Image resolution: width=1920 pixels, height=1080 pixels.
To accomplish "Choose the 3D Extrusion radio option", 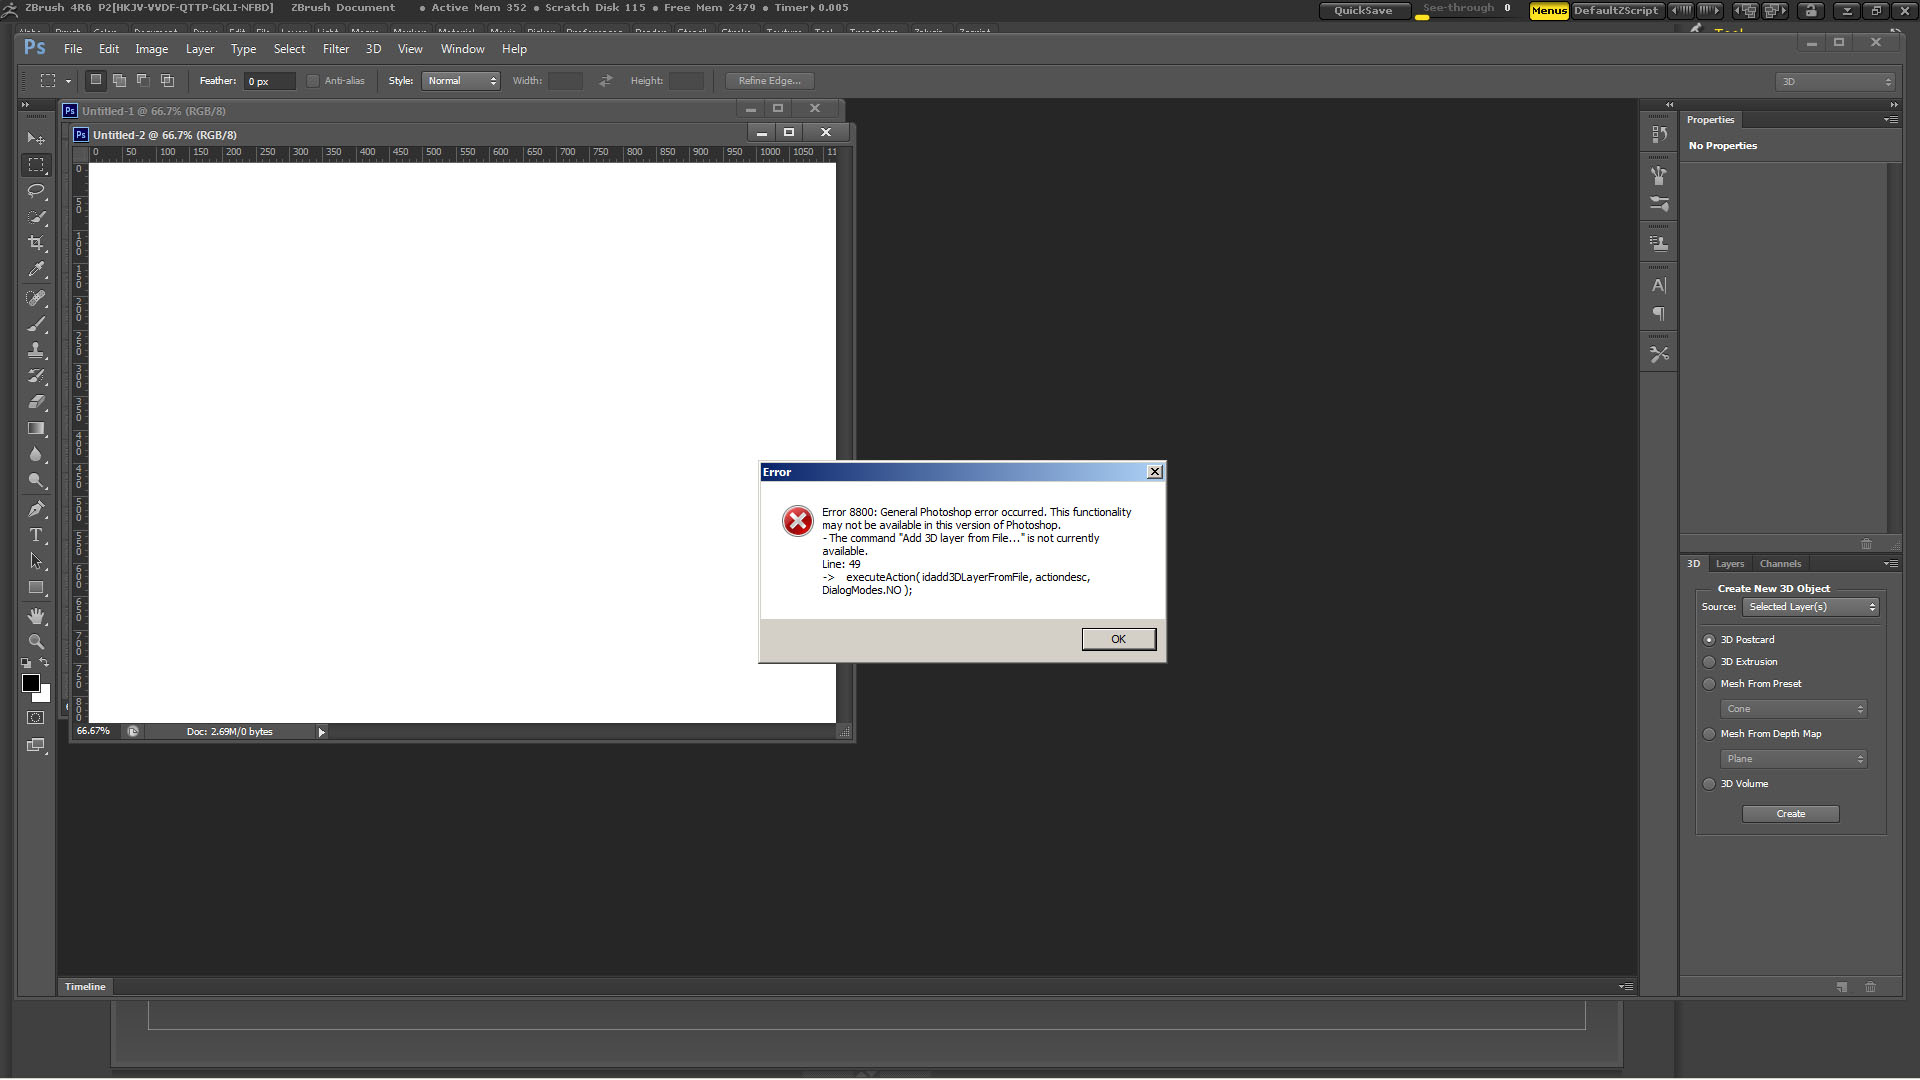I will [x=1709, y=662].
